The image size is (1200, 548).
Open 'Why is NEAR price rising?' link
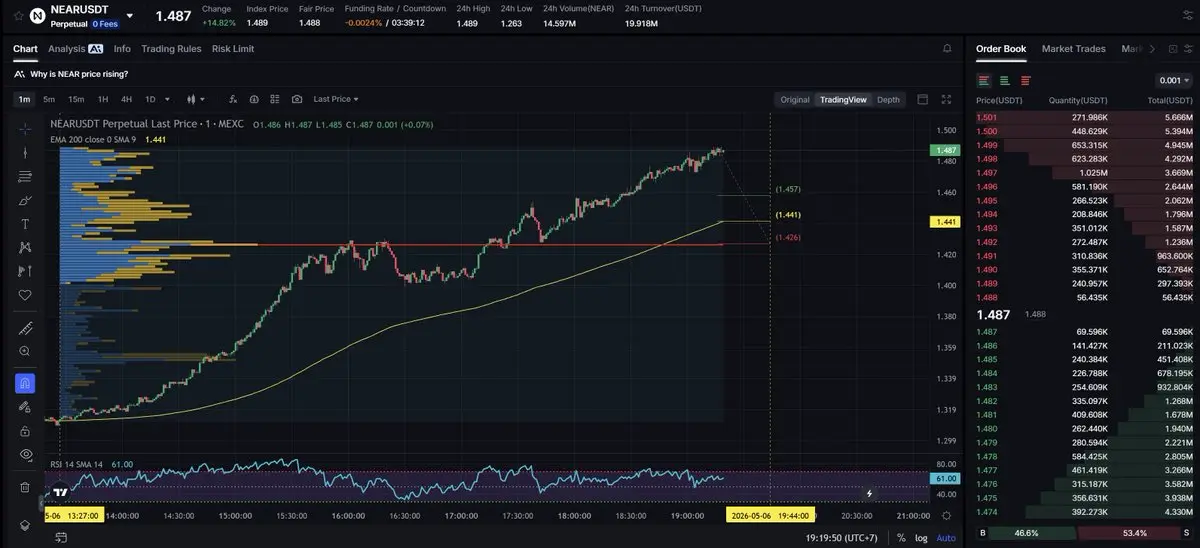(x=79, y=74)
